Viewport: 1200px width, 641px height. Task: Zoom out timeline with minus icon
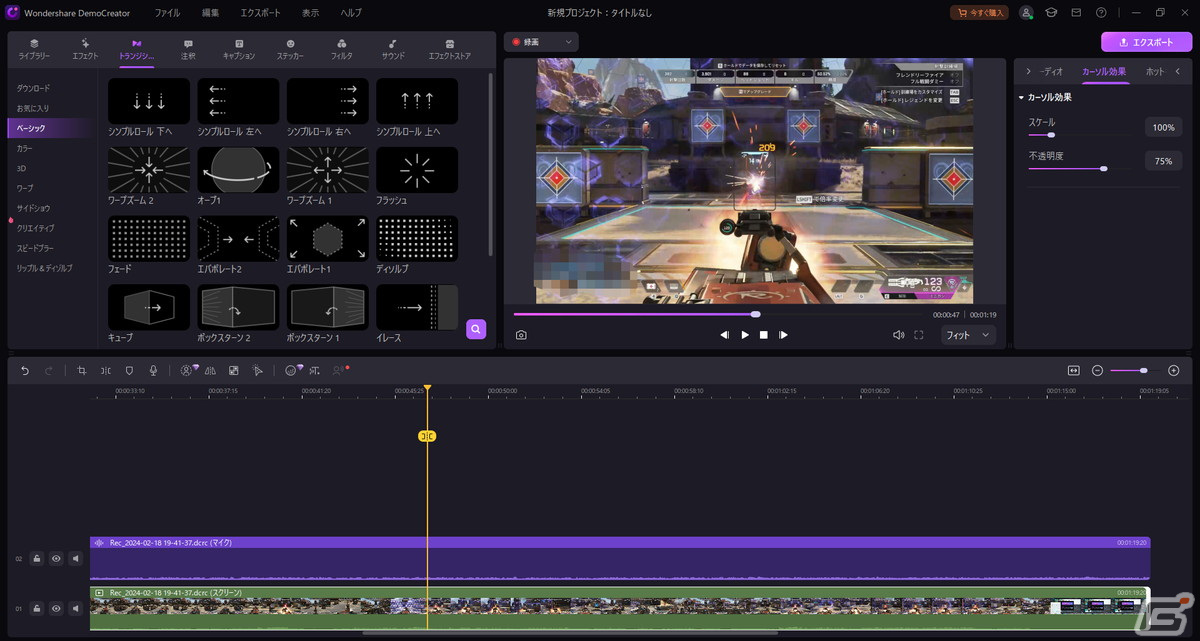tap(1097, 370)
